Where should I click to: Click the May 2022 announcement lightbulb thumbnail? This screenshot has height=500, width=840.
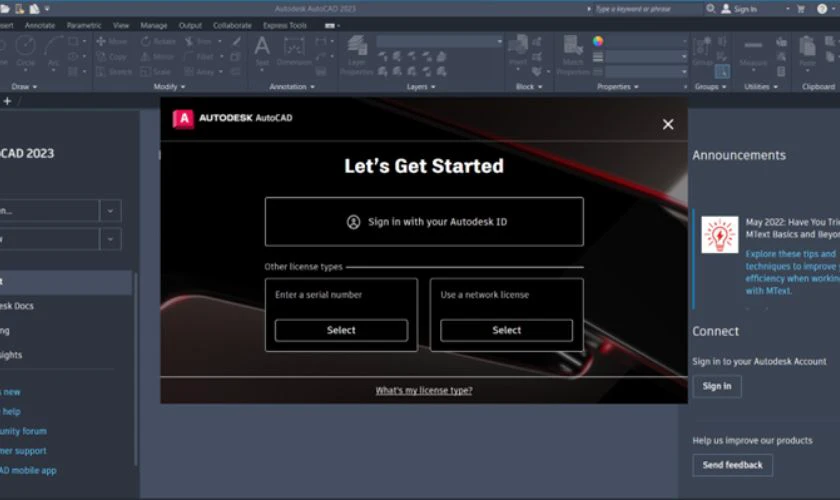(719, 235)
